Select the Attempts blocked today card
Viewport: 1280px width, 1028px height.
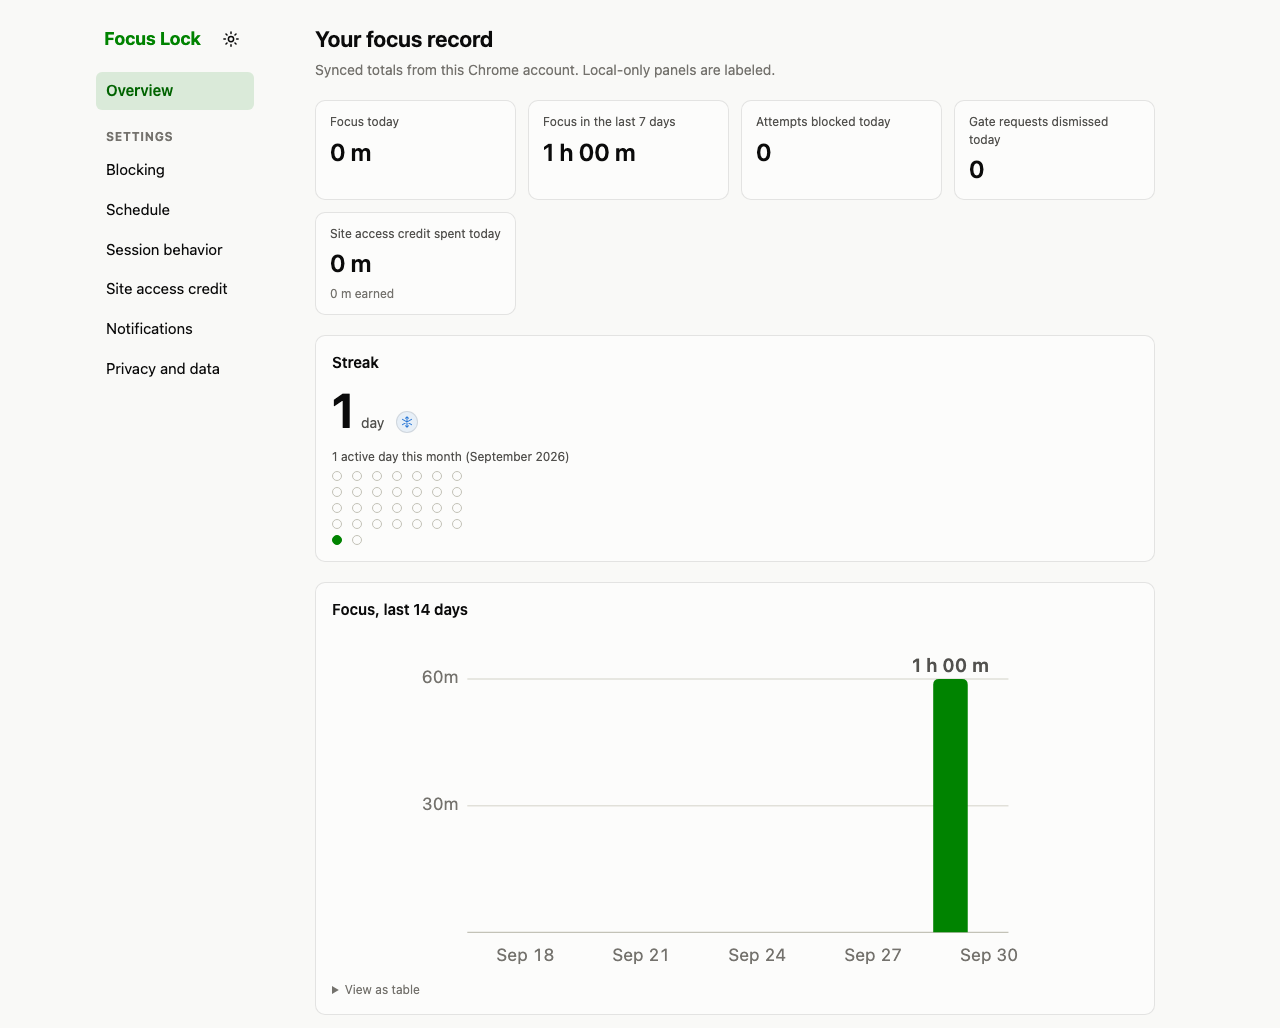point(841,150)
